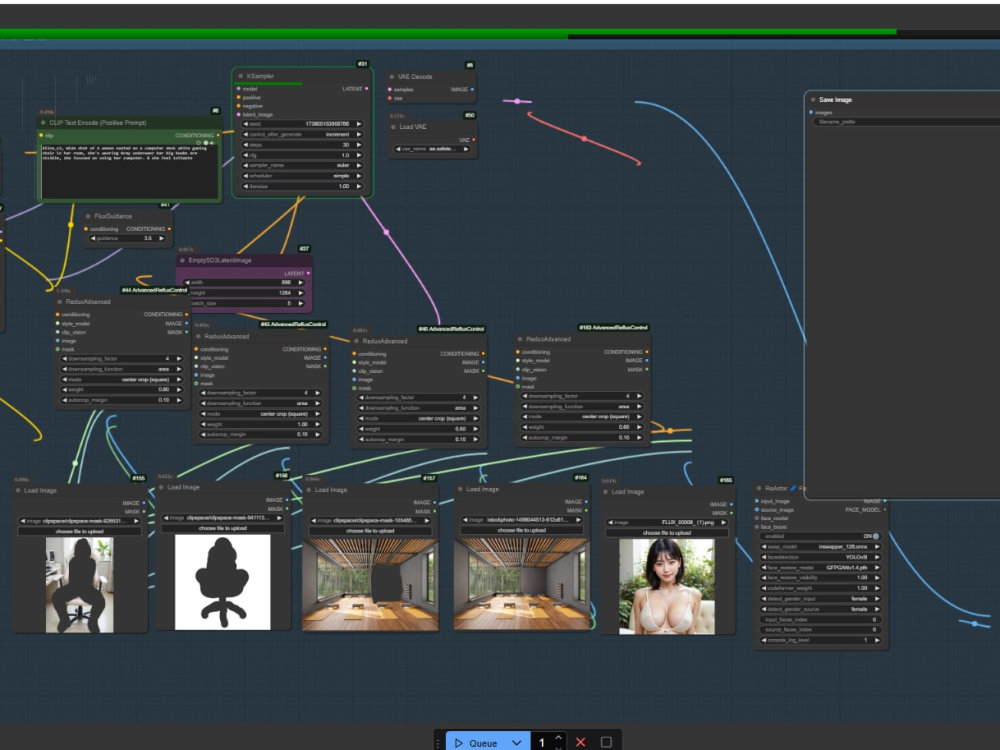Collapse the CLIP Text Encode node dot

(x=43, y=122)
